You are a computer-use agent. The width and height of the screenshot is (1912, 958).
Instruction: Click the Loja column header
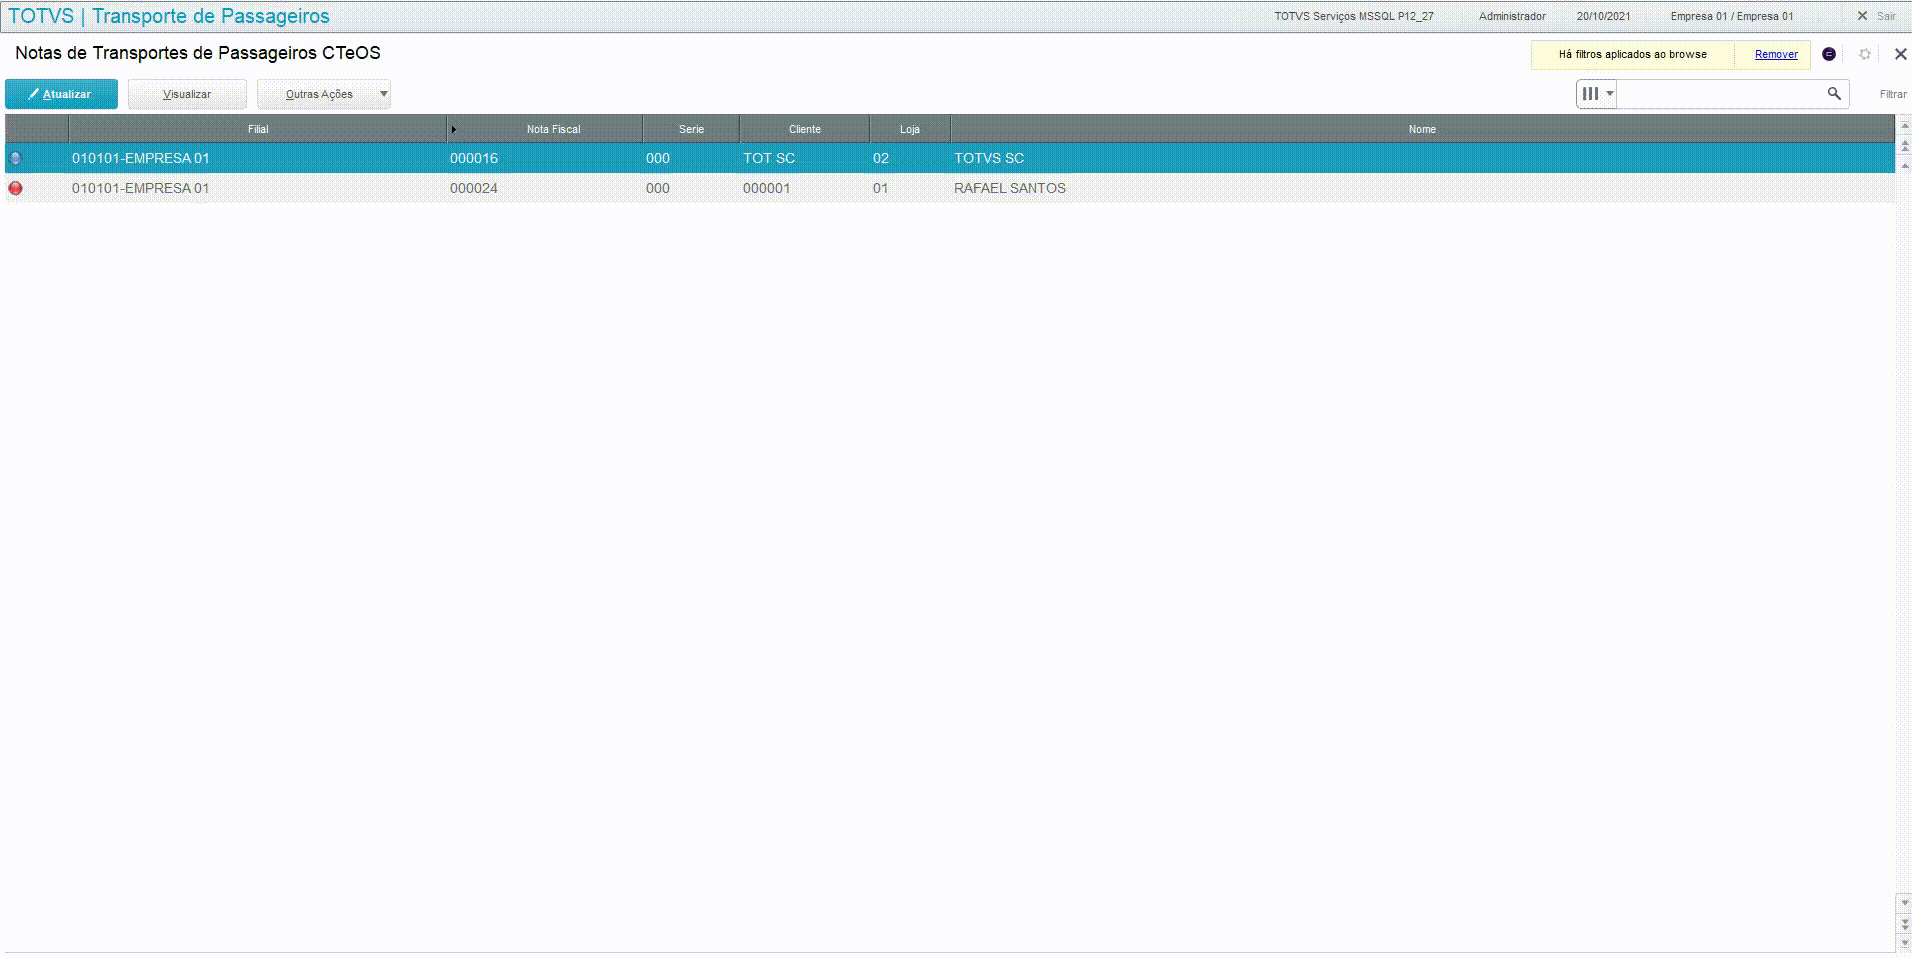click(x=910, y=129)
